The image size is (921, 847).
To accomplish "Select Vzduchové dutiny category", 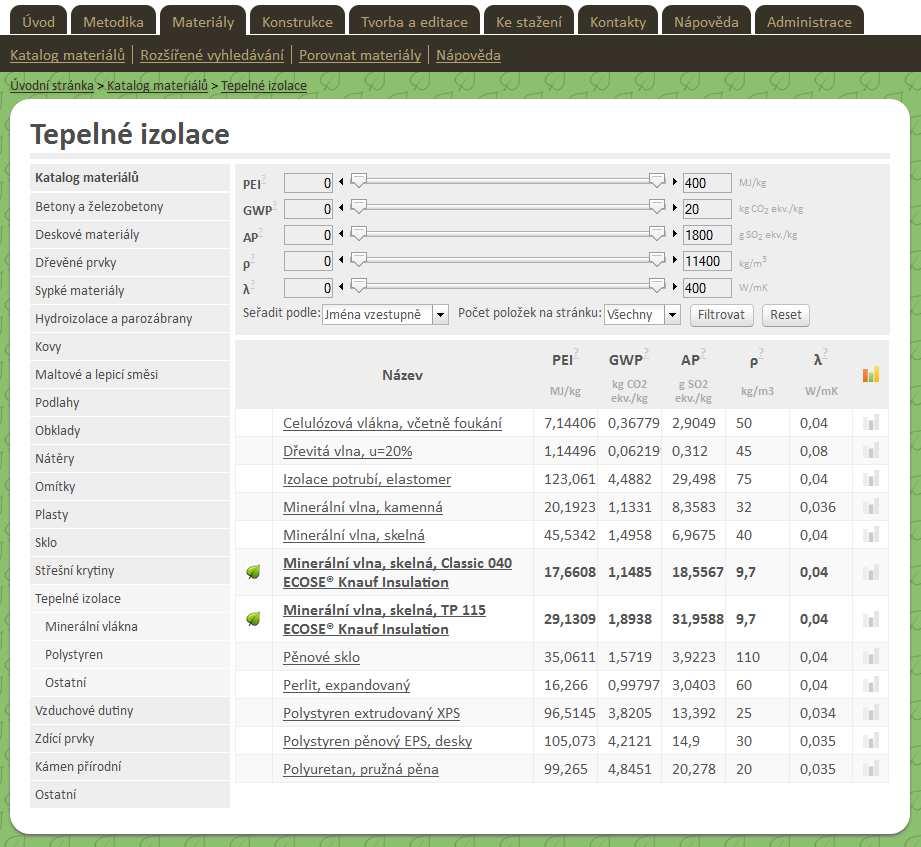I will click(130, 711).
